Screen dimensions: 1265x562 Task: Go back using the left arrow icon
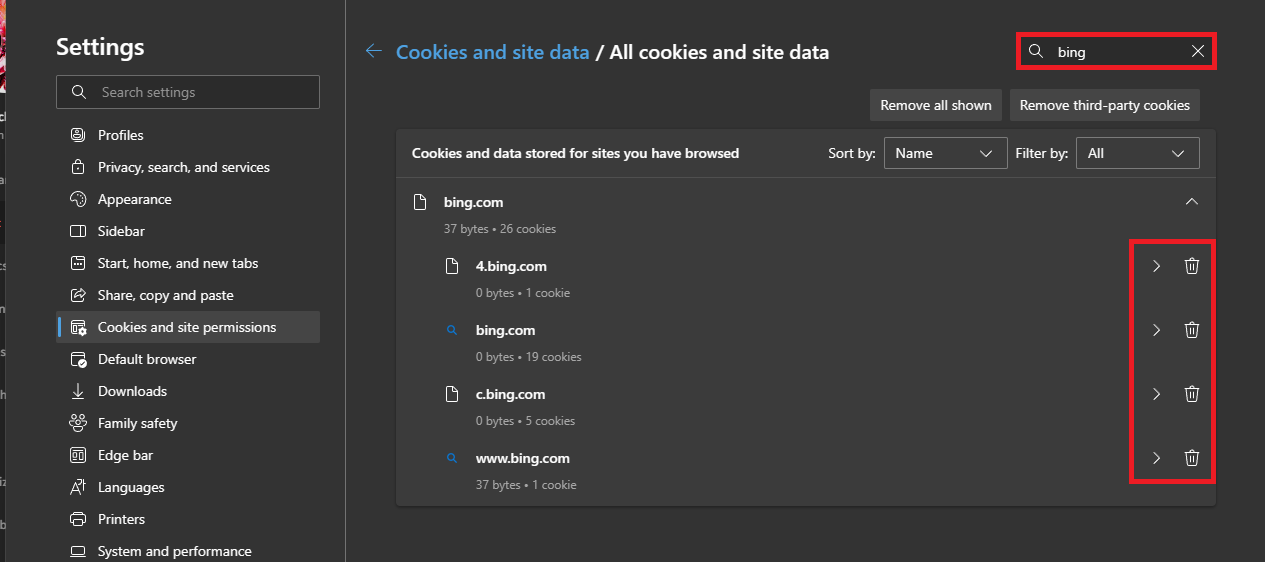(374, 51)
